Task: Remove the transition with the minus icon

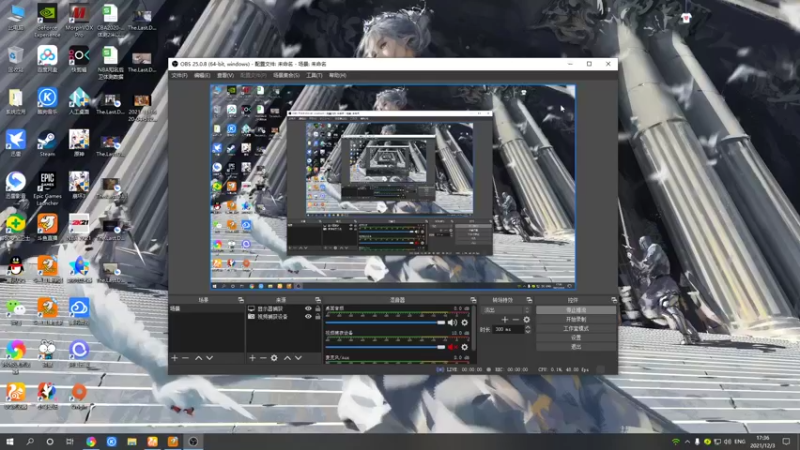Action: (x=515, y=320)
